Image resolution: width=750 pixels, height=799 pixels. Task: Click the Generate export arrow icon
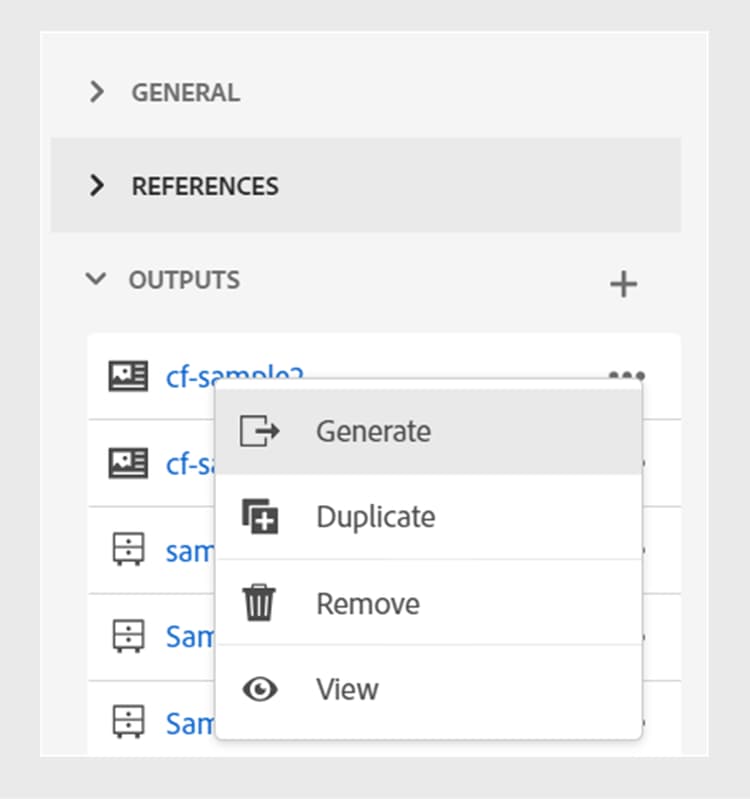[260, 431]
